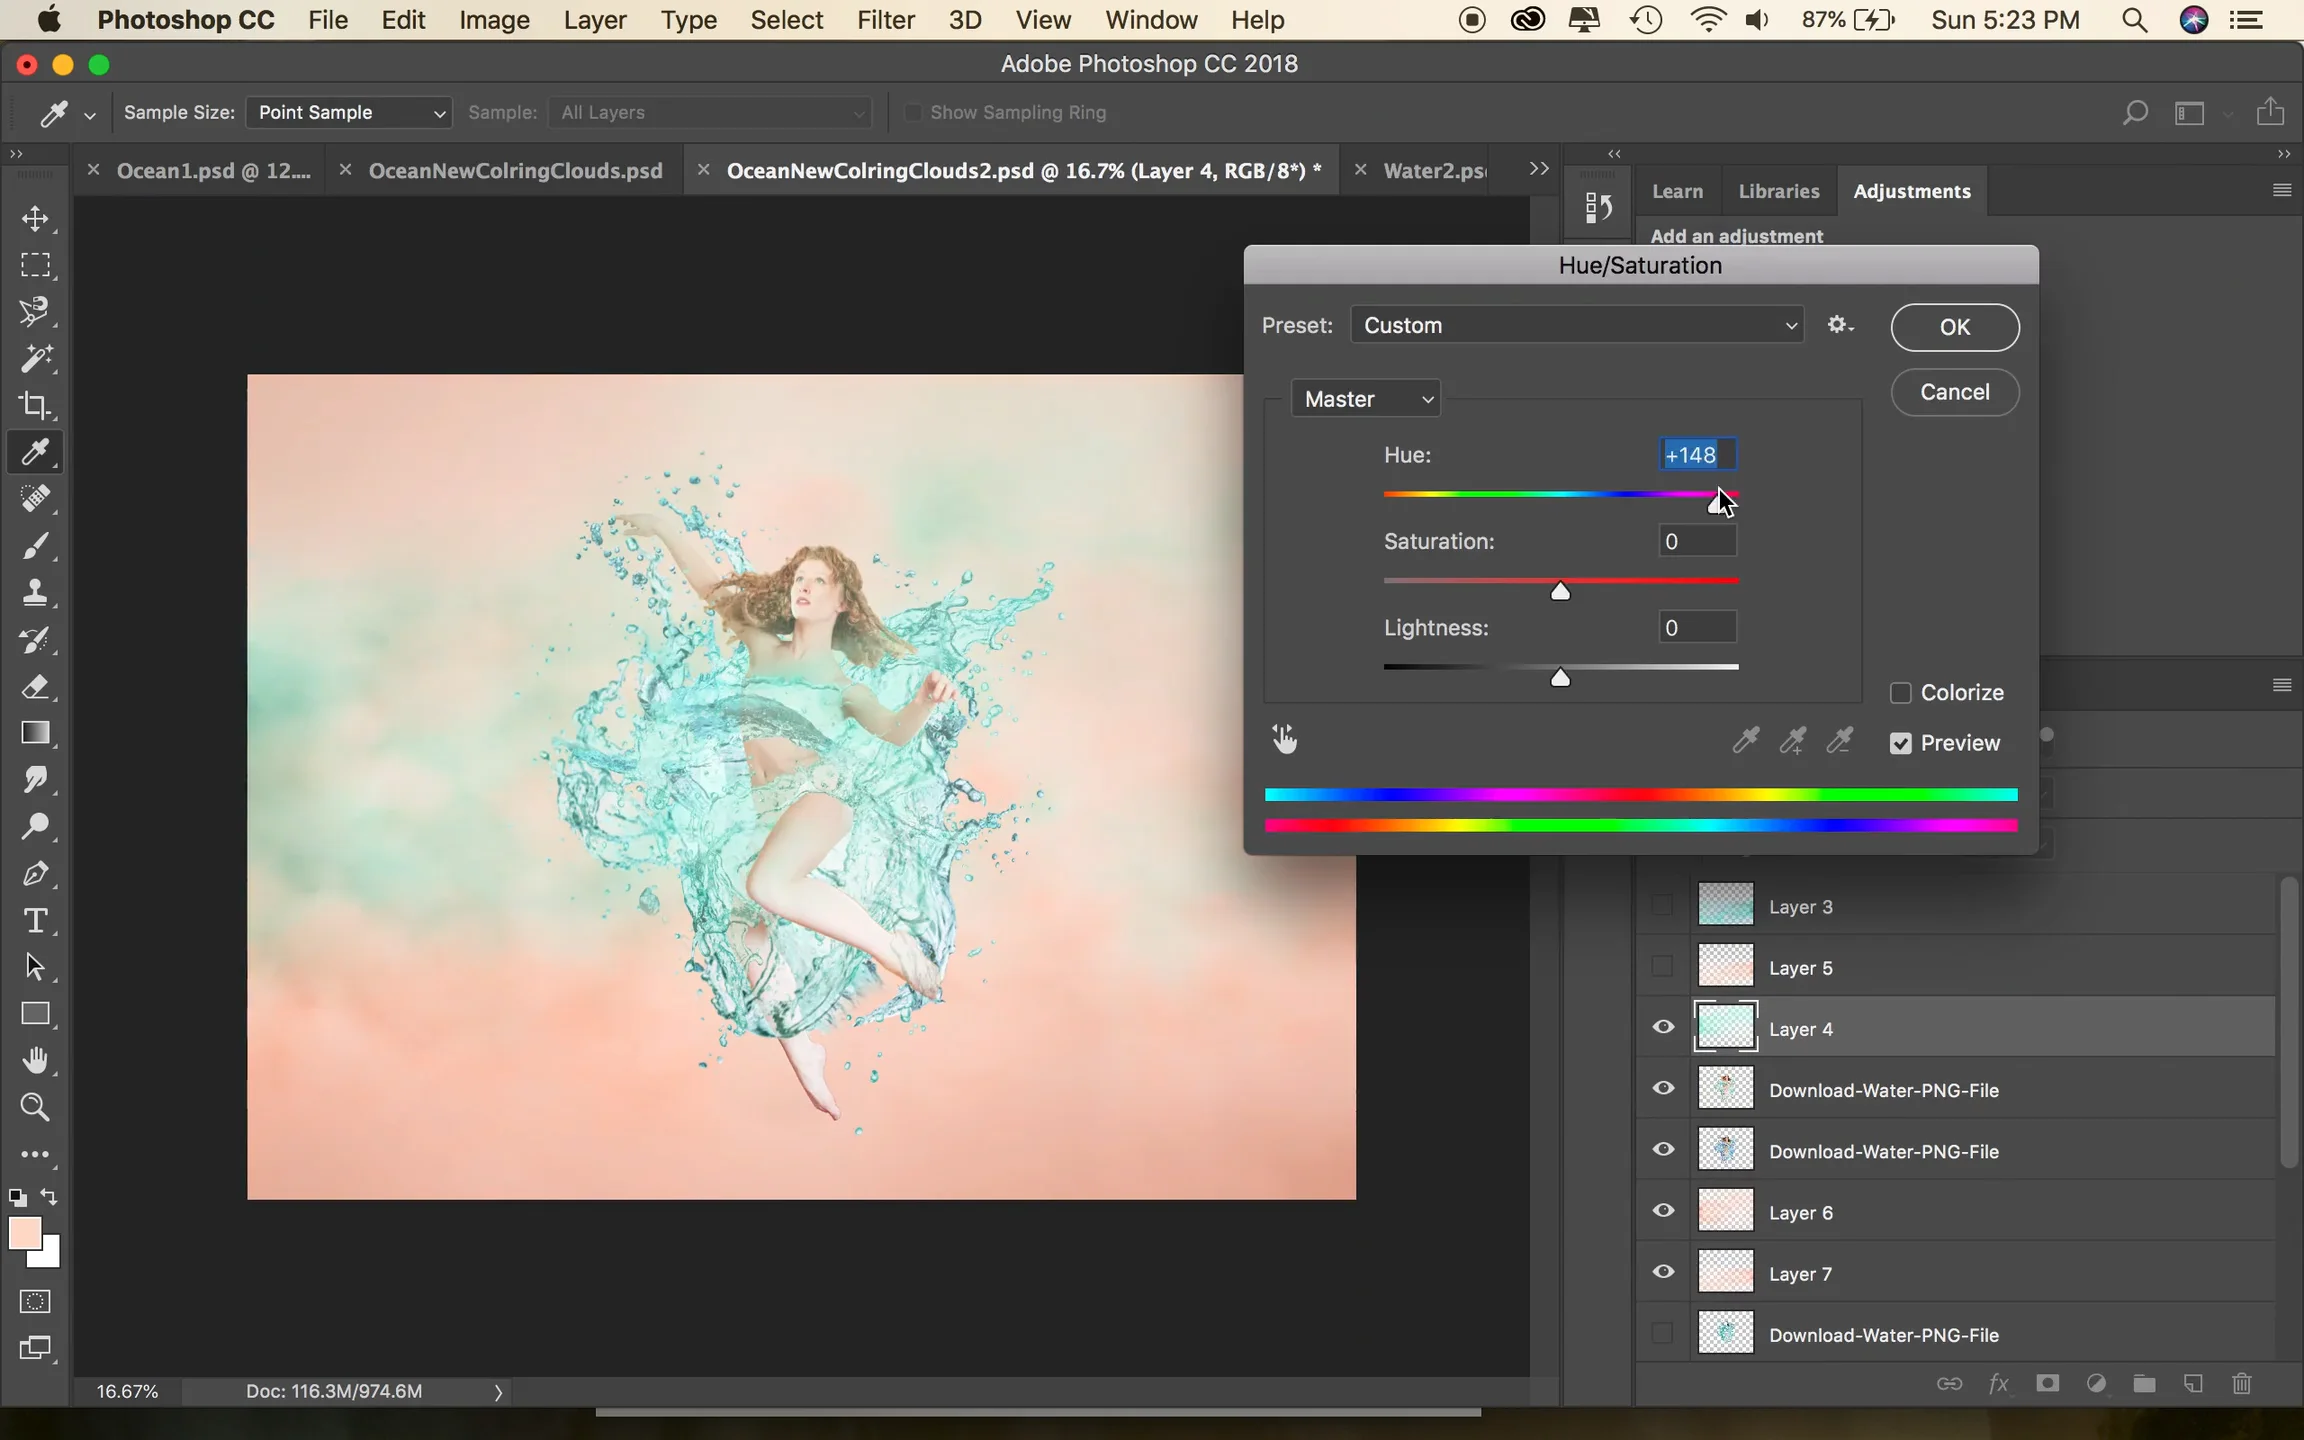This screenshot has width=2304, height=1440.
Task: Select the Hand tool
Action: [35, 1060]
